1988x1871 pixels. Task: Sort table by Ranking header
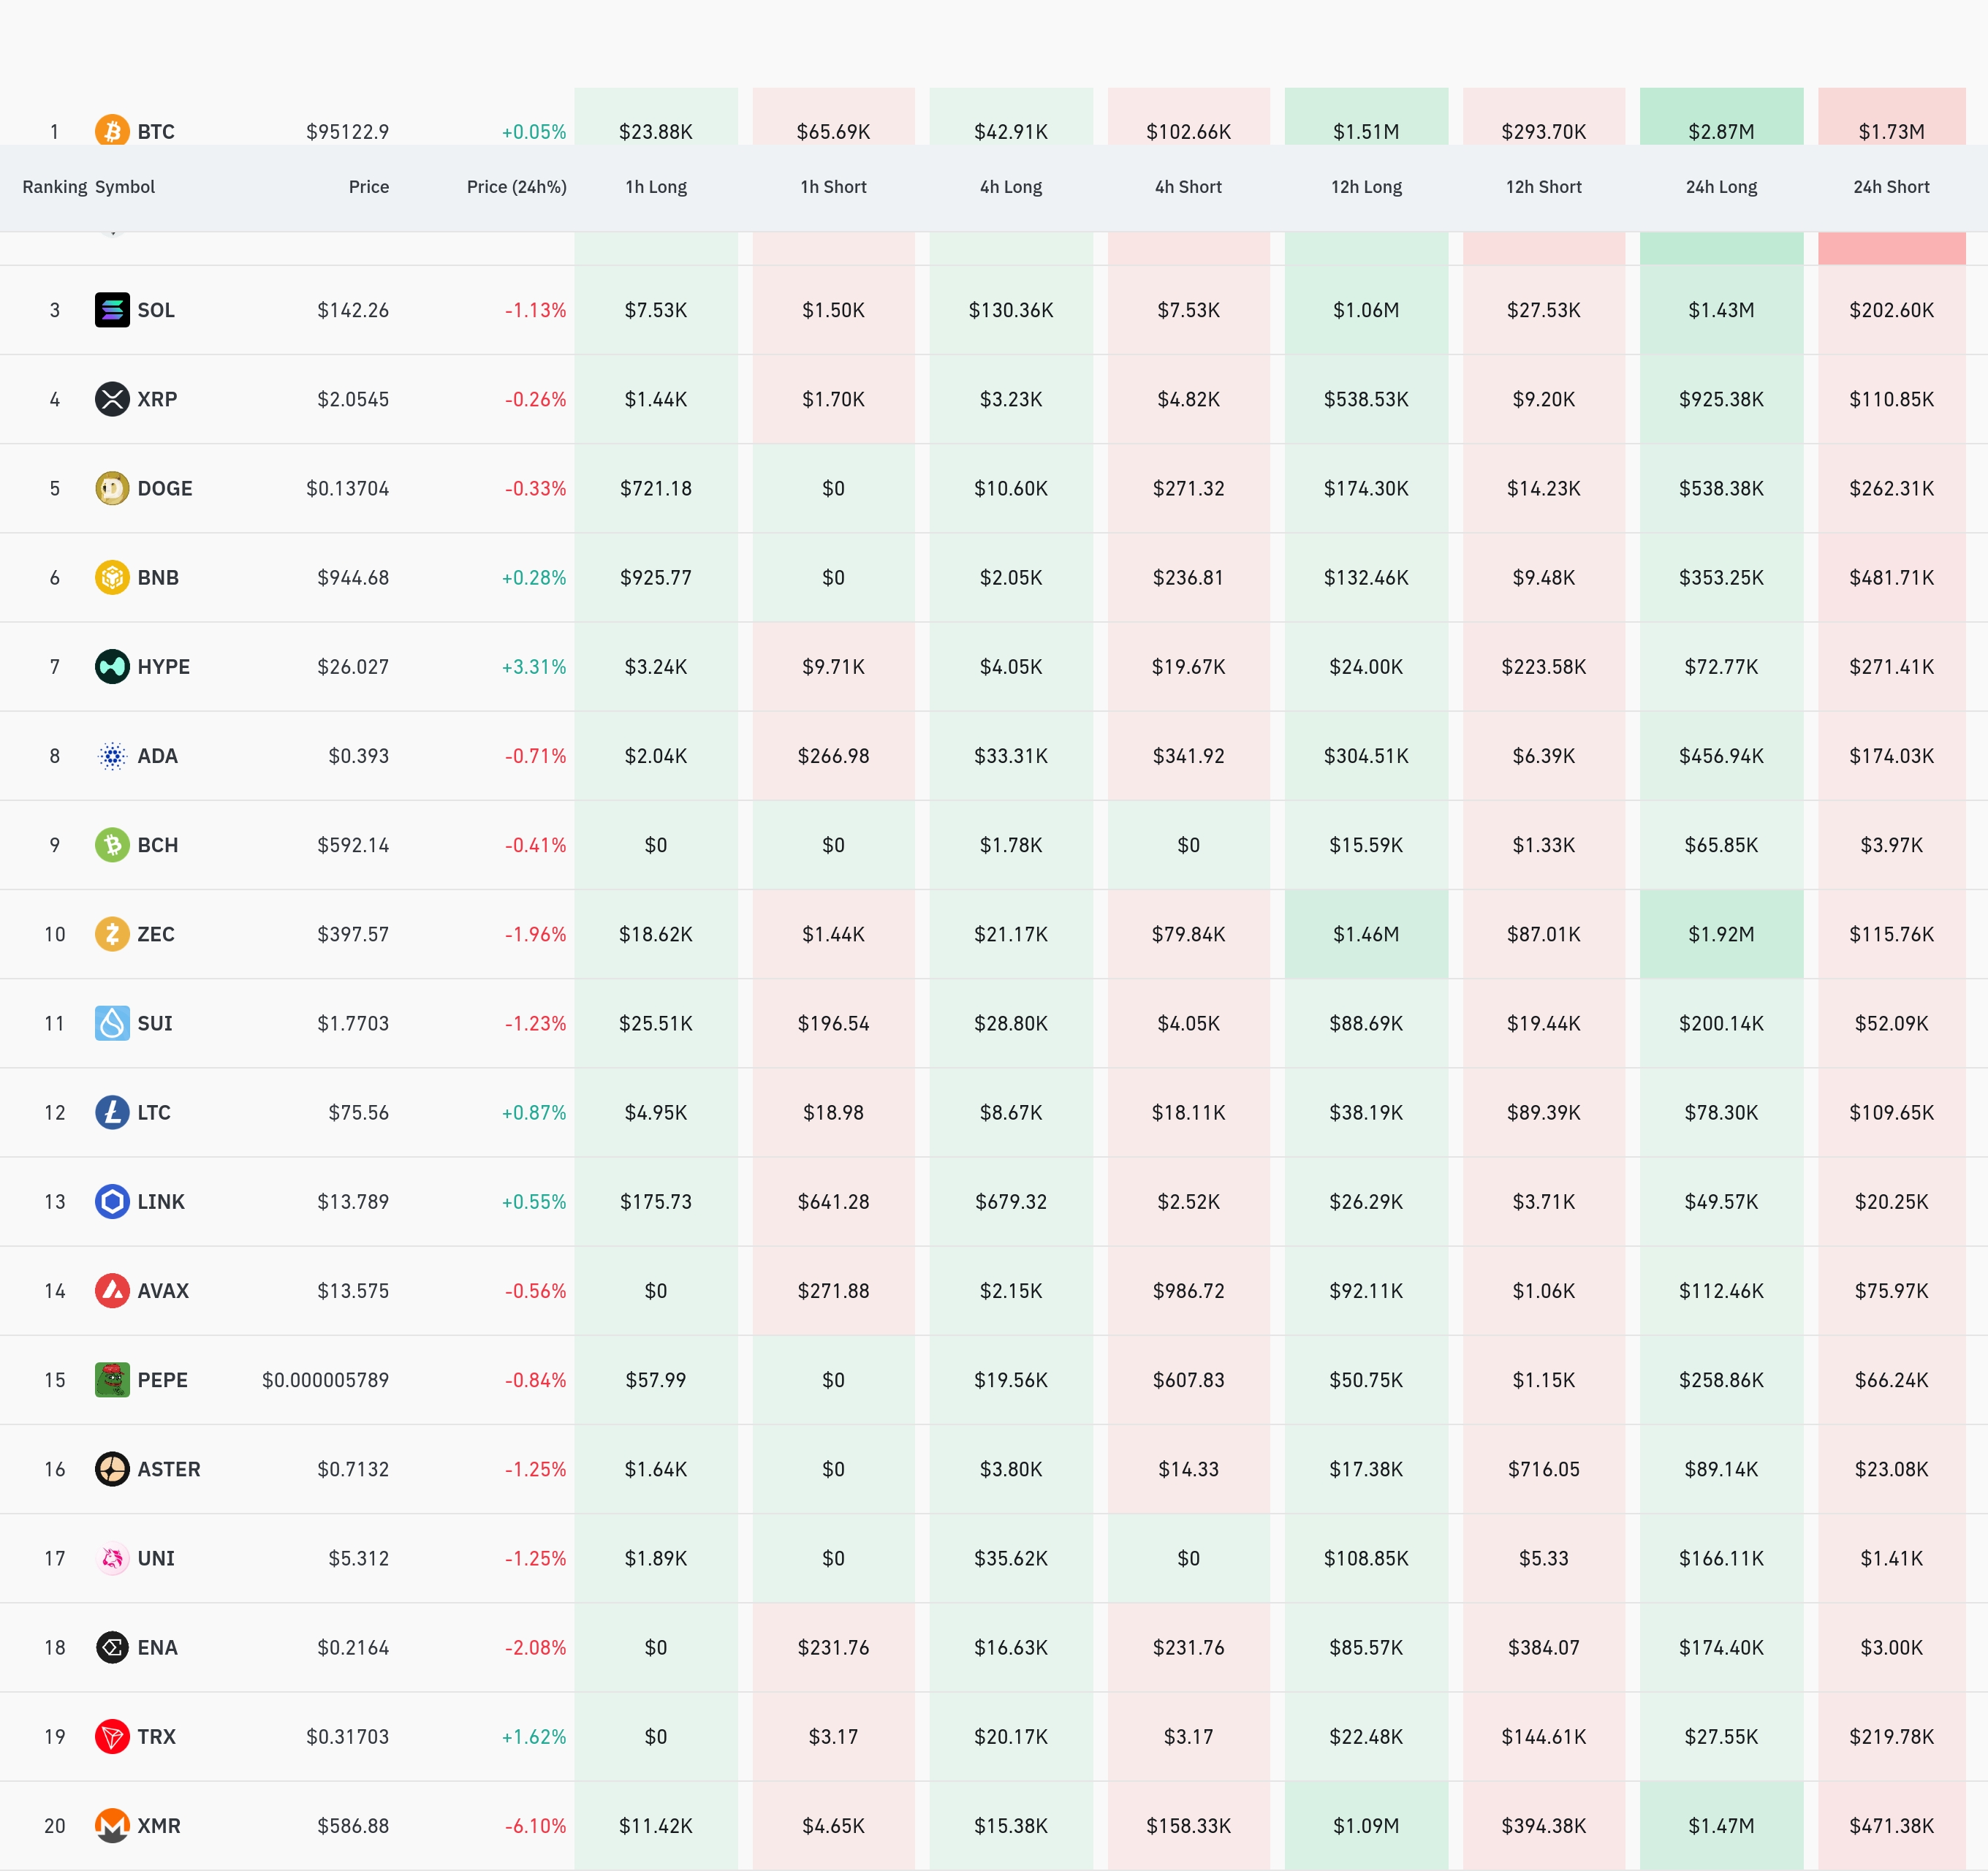54,187
